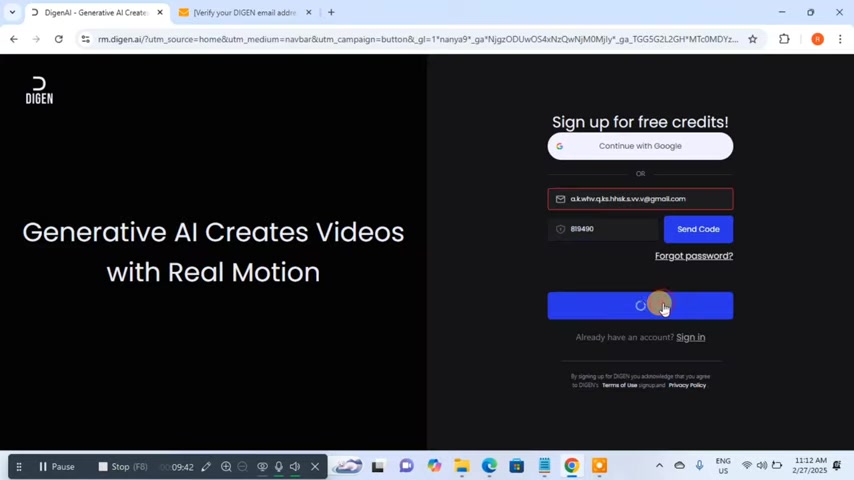Go to the Sign in link

(x=691, y=337)
